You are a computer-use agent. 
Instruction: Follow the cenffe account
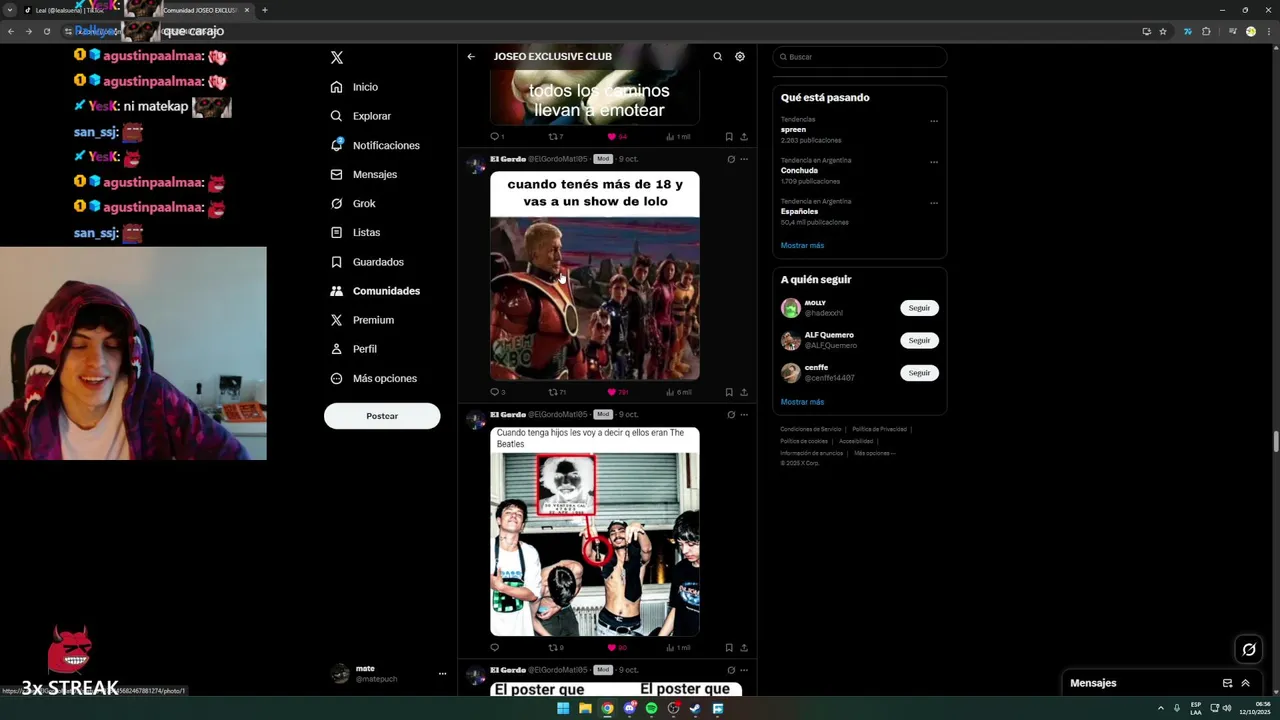919,372
